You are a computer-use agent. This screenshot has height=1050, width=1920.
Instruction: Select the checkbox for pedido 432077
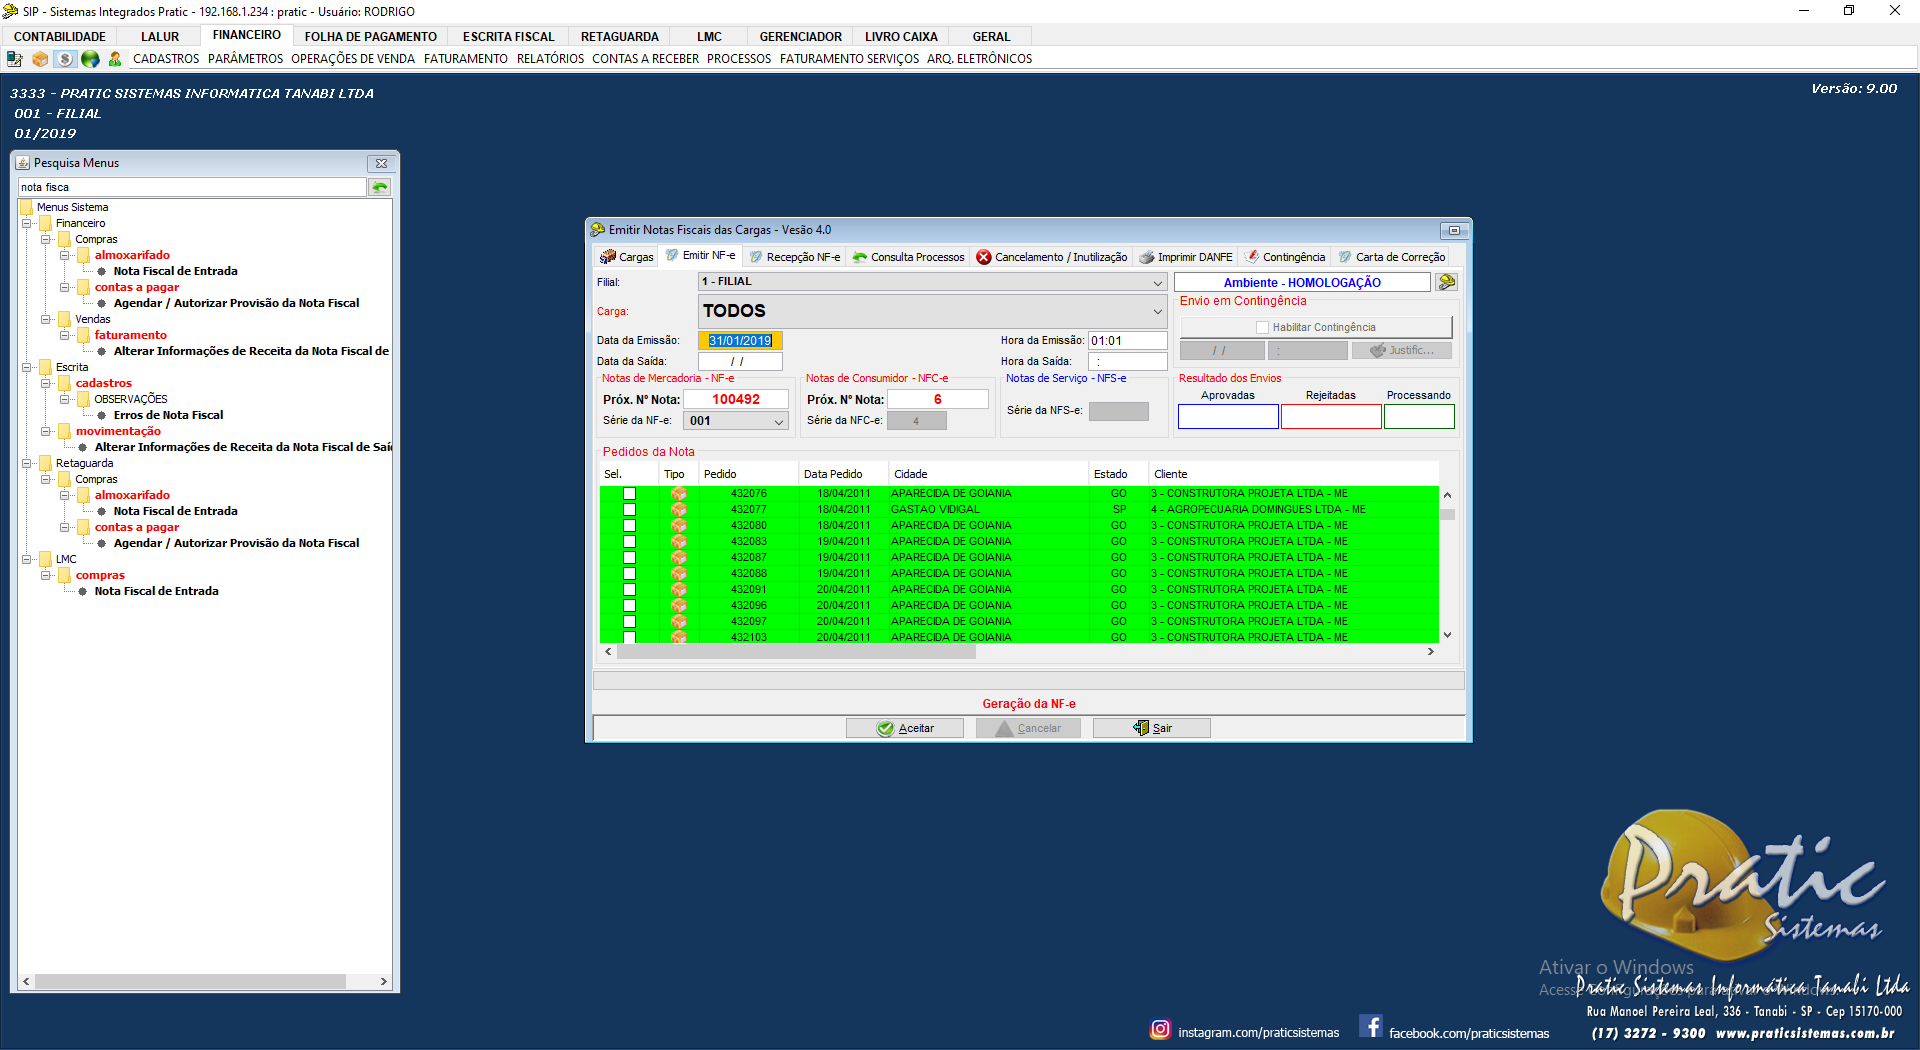(x=629, y=510)
